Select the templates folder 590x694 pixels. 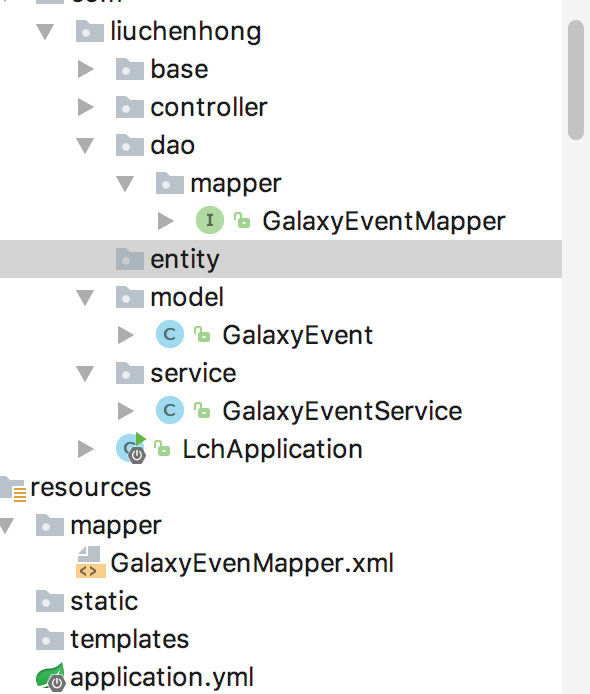[x=130, y=639]
